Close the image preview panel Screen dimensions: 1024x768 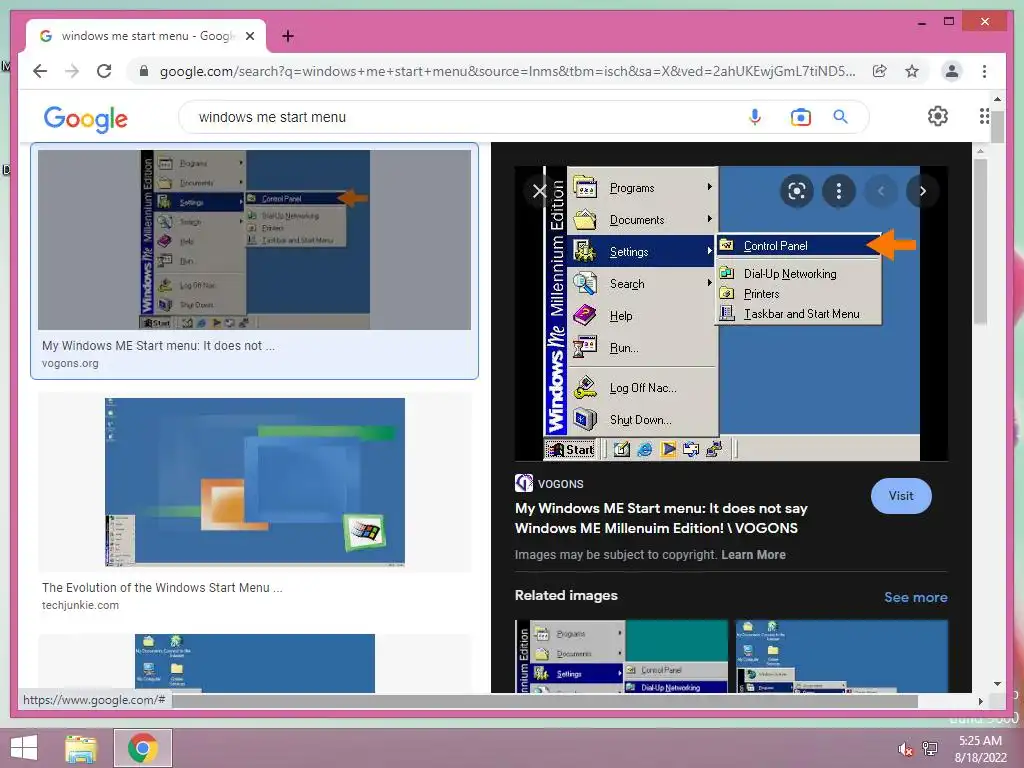point(539,191)
